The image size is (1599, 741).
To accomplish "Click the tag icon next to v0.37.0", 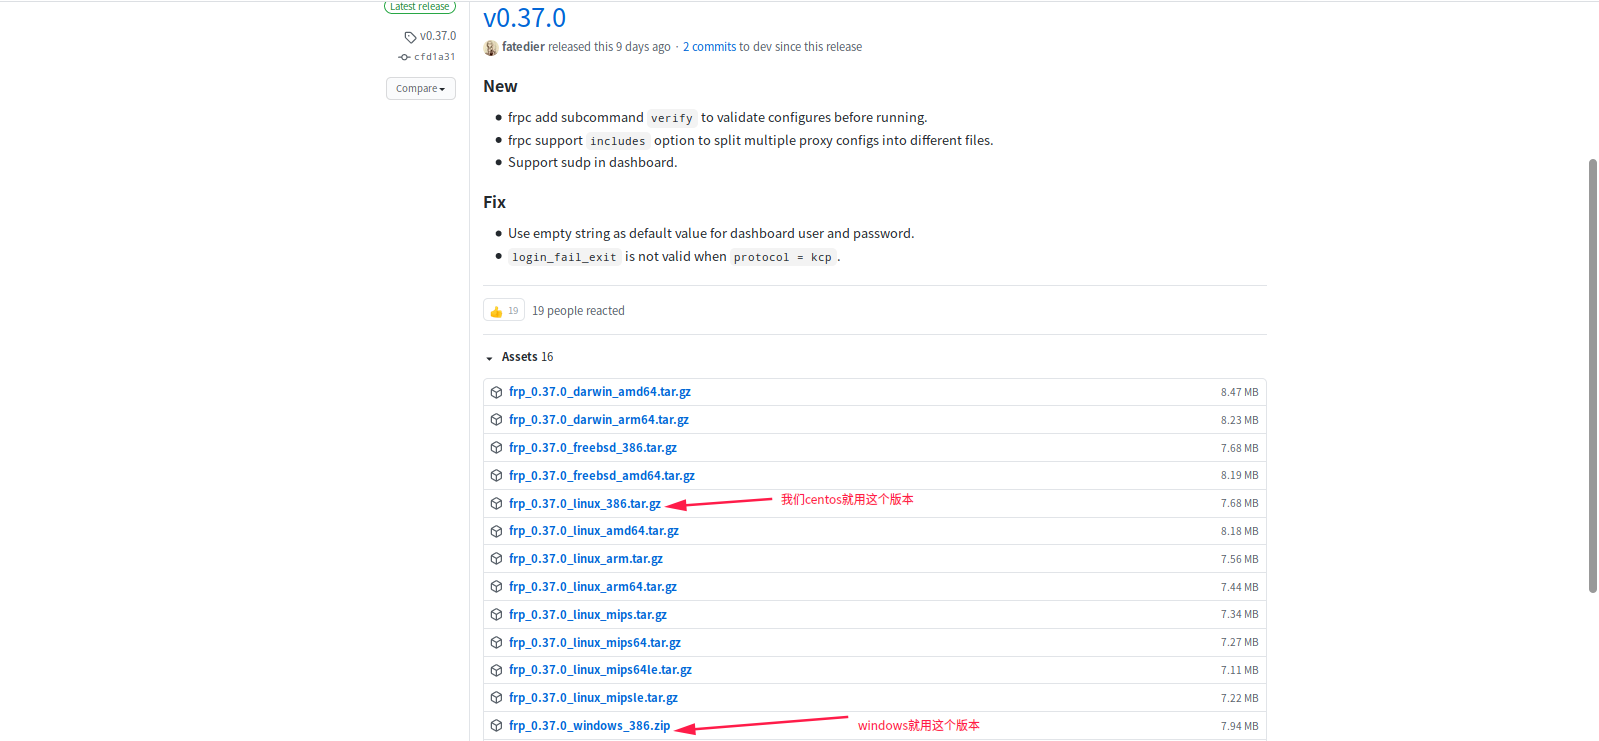I will 410,37.
